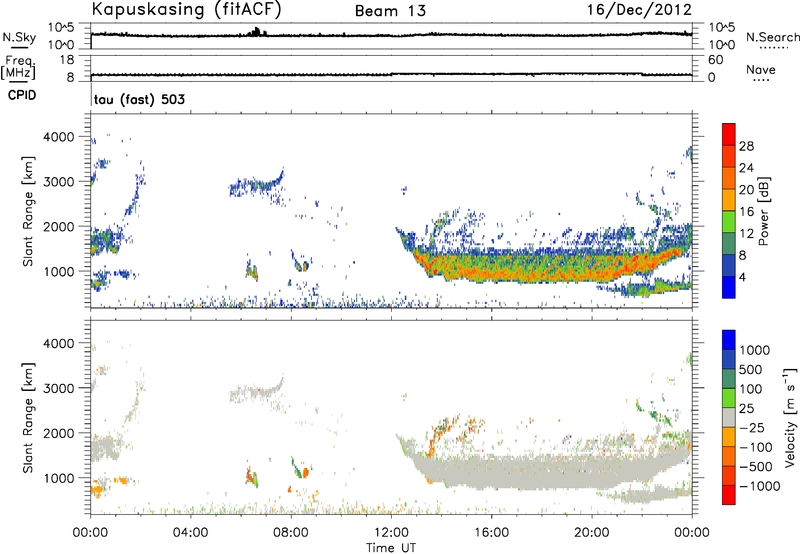This screenshot has height=554, width=800.
Task: Click the 'Nave' legend label
Action: click(x=761, y=69)
